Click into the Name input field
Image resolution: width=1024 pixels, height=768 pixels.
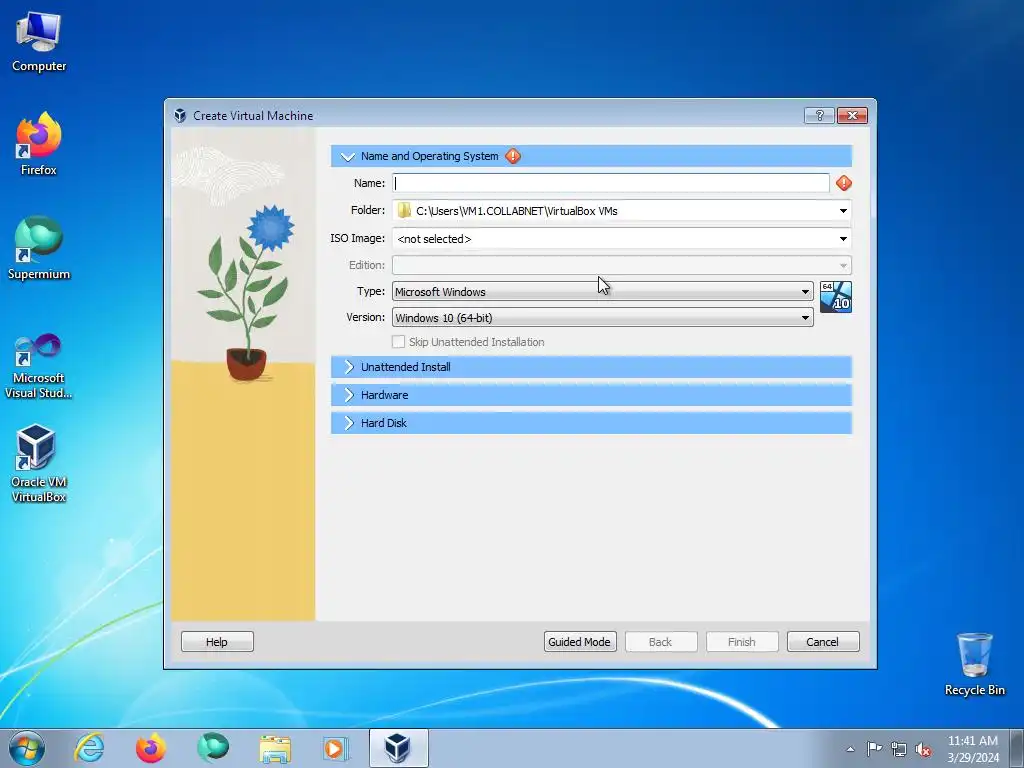coord(611,183)
